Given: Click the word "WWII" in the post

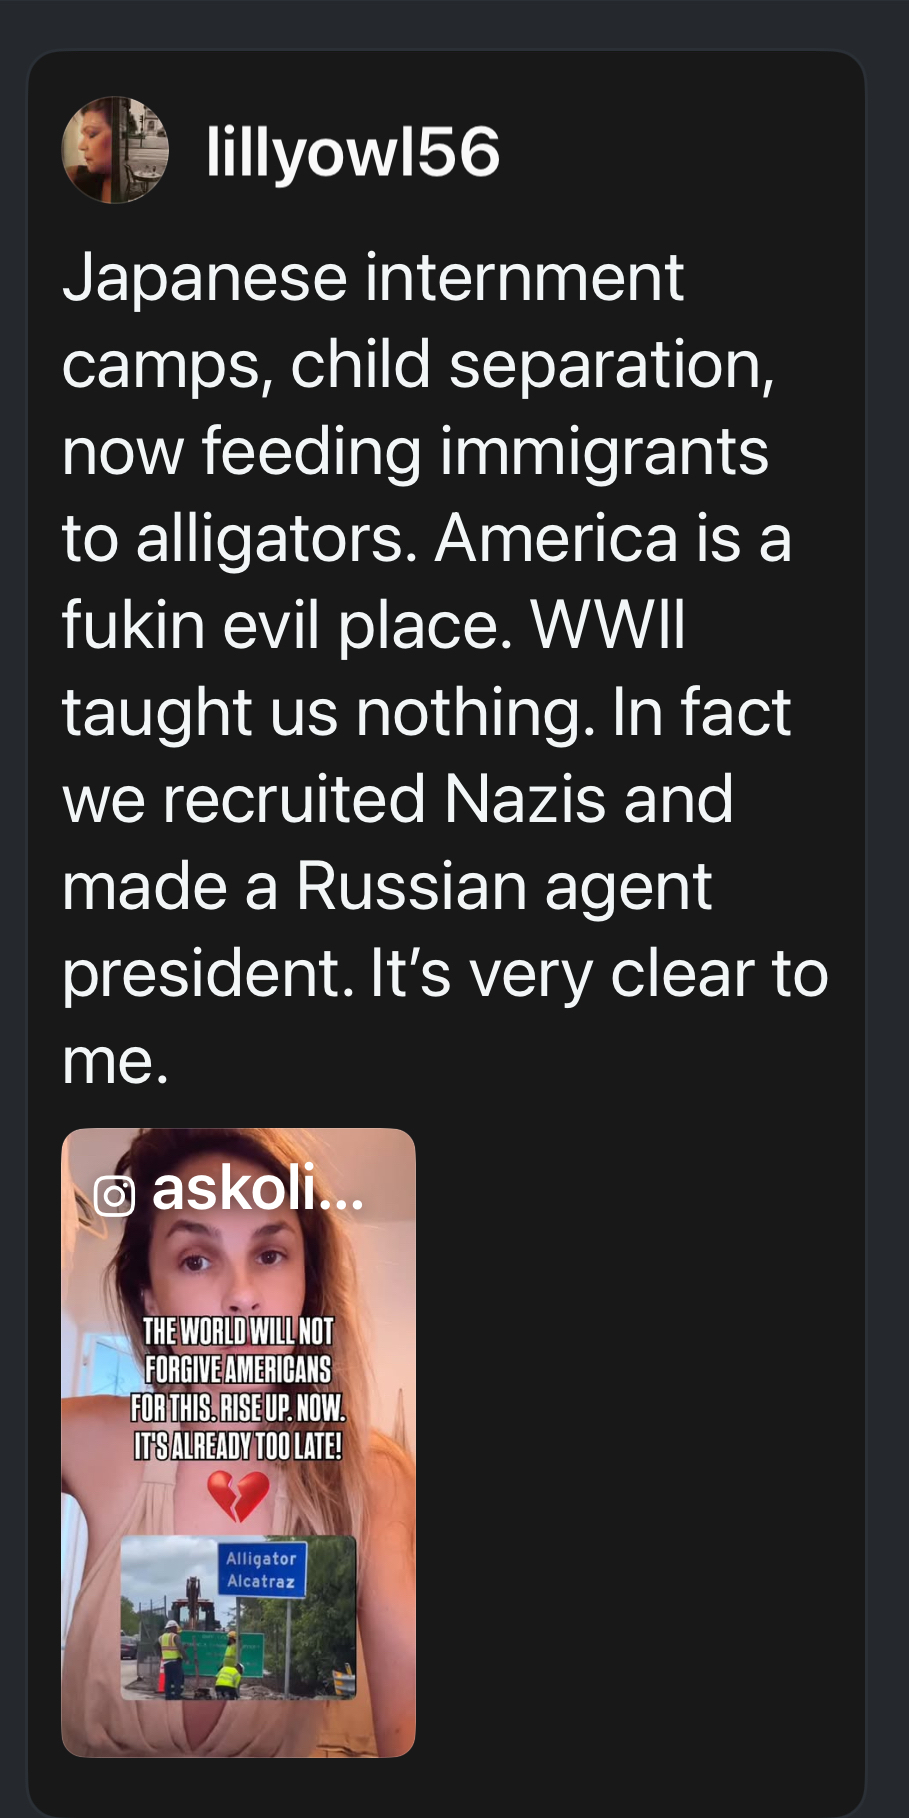Looking at the screenshot, I should [608, 626].
